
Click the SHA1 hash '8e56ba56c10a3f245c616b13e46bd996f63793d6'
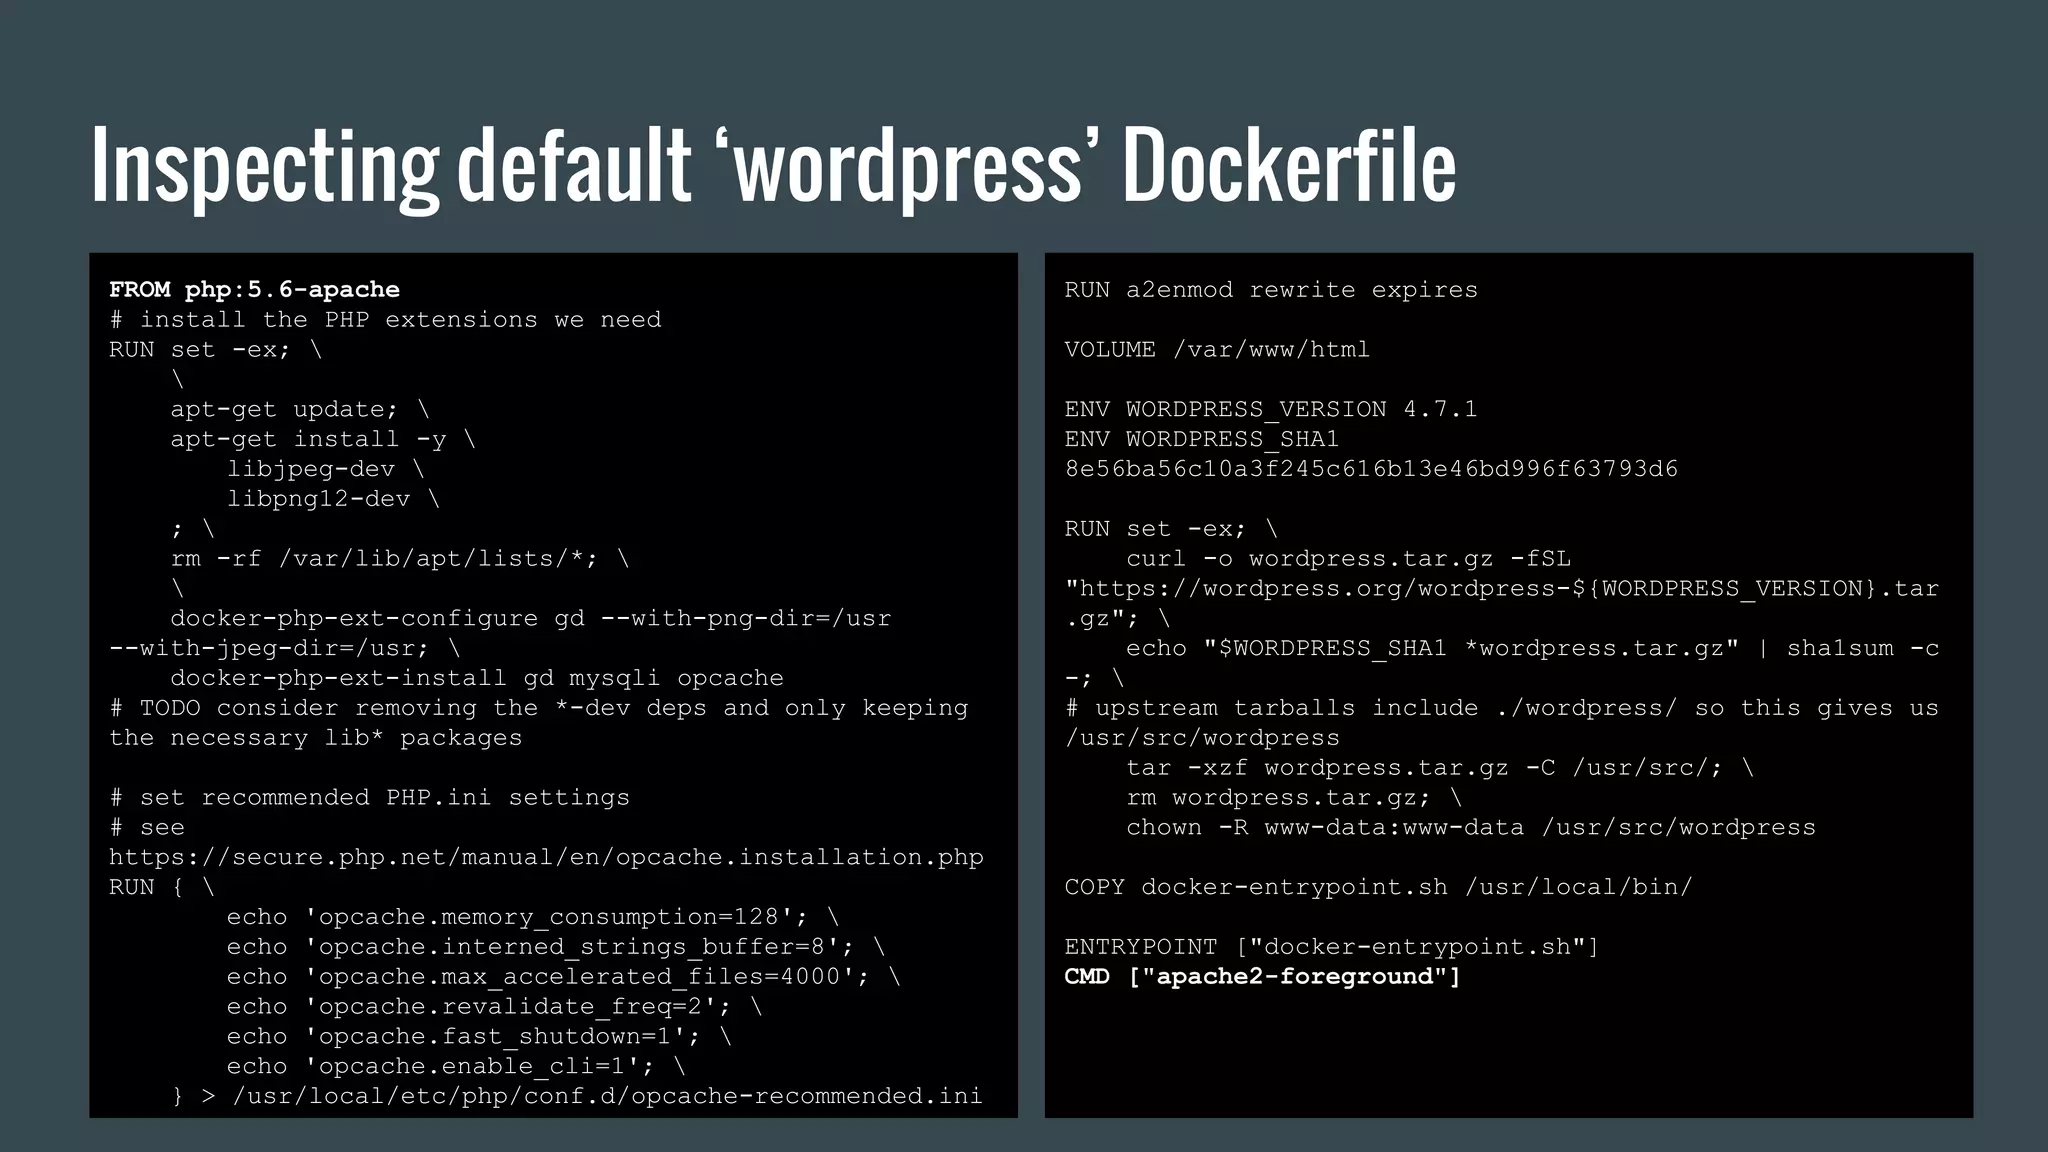1371,469
